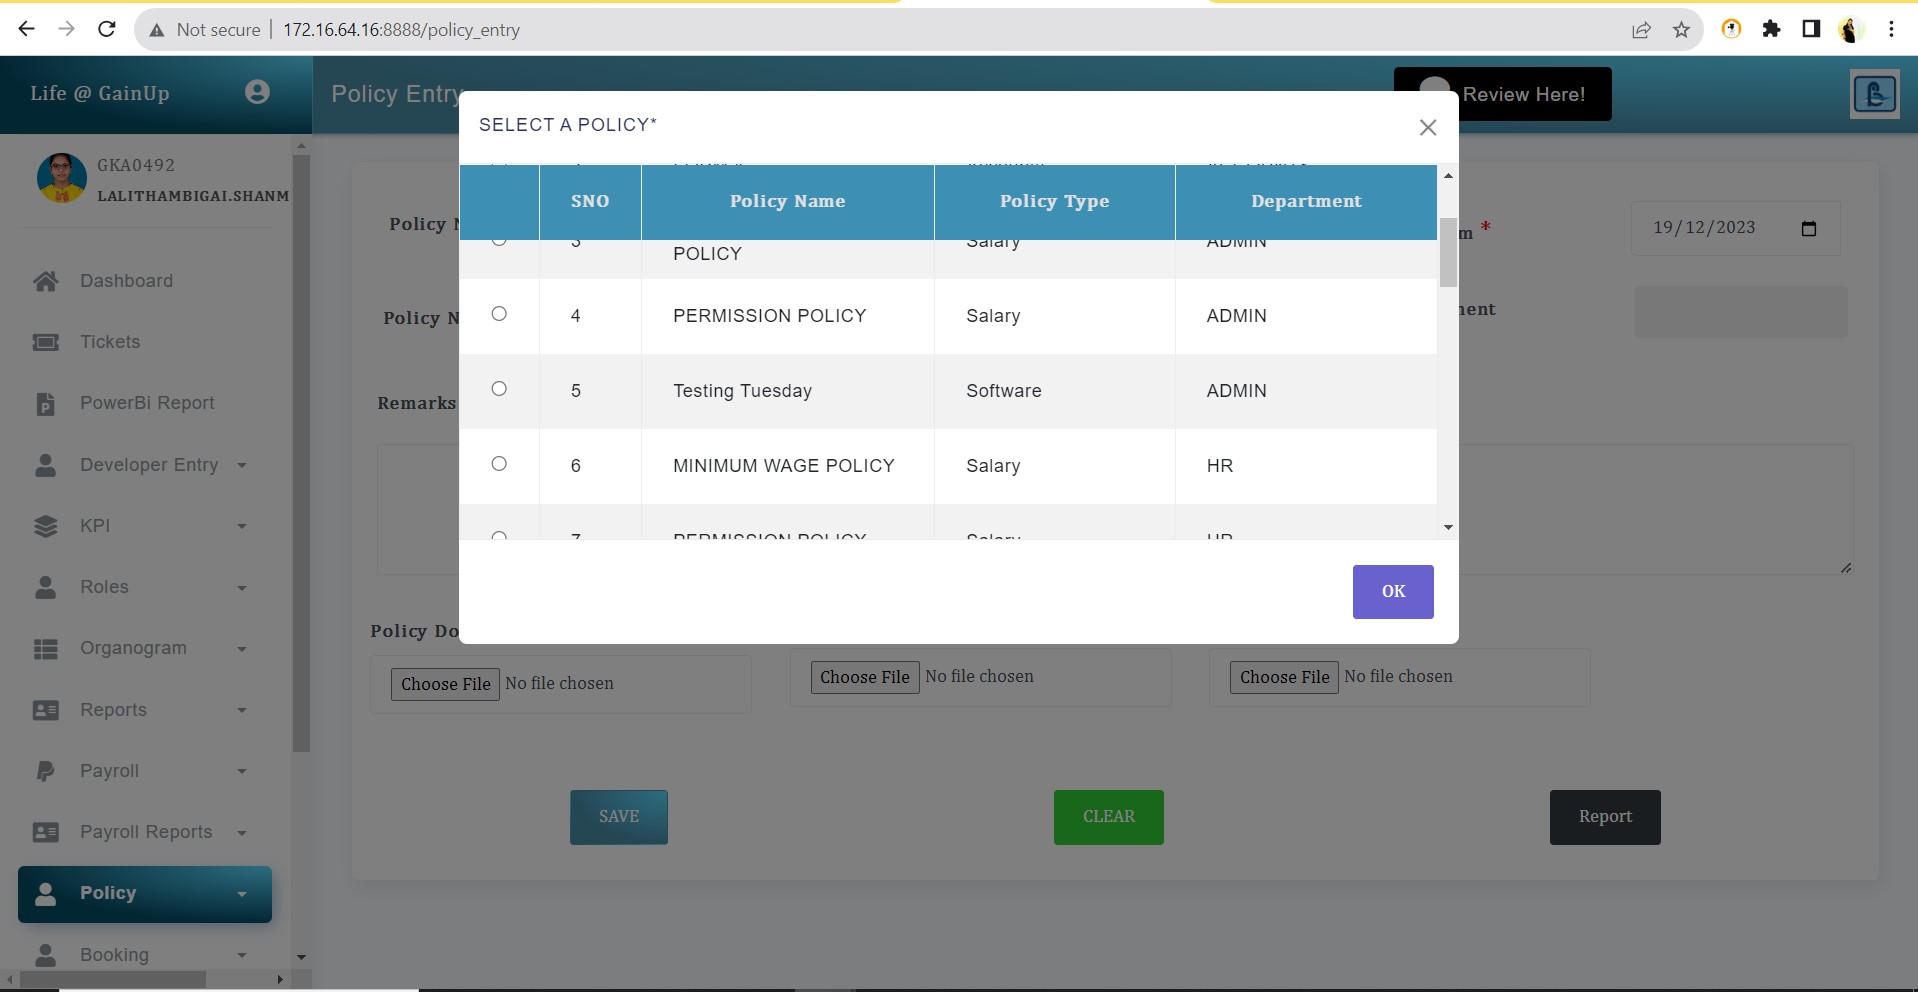Expand the Developer Entry submenu

pyautogui.click(x=242, y=465)
